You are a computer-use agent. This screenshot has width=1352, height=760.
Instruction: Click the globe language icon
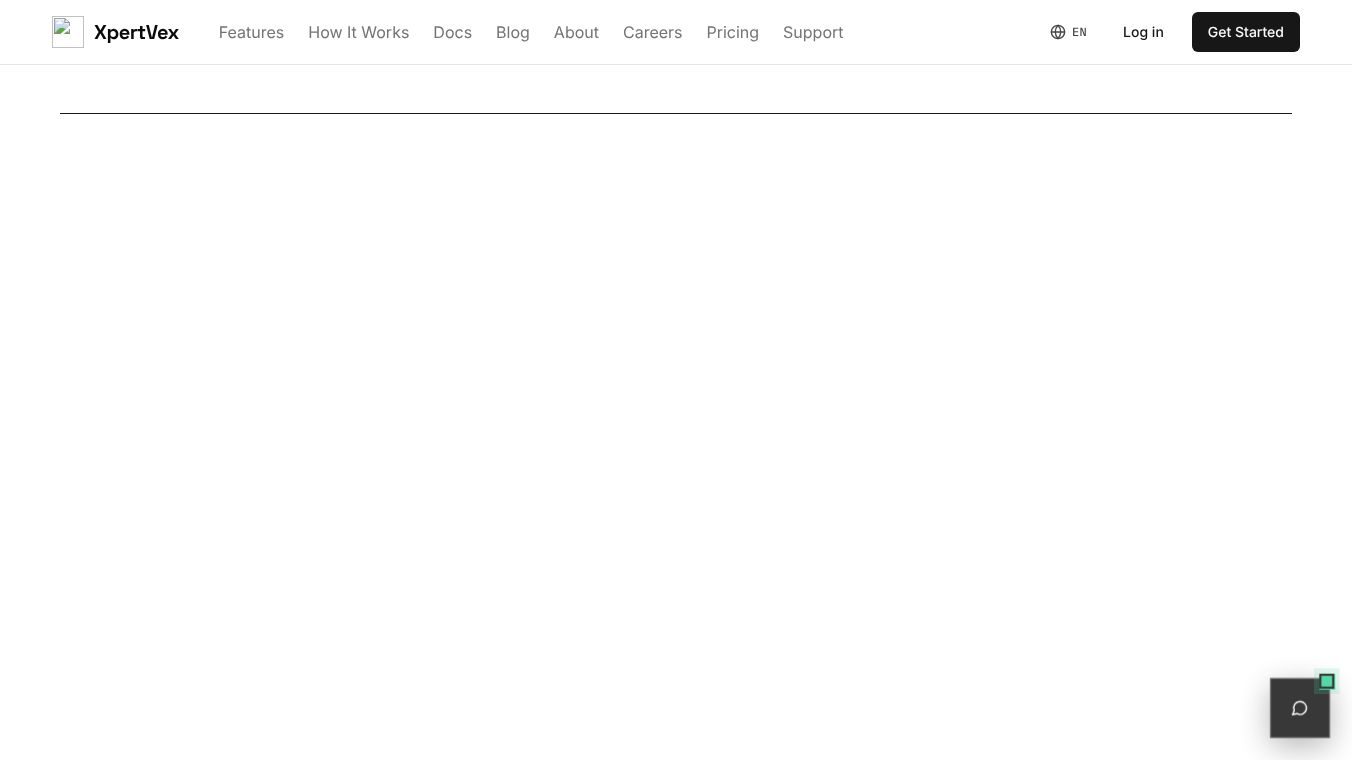(x=1058, y=32)
